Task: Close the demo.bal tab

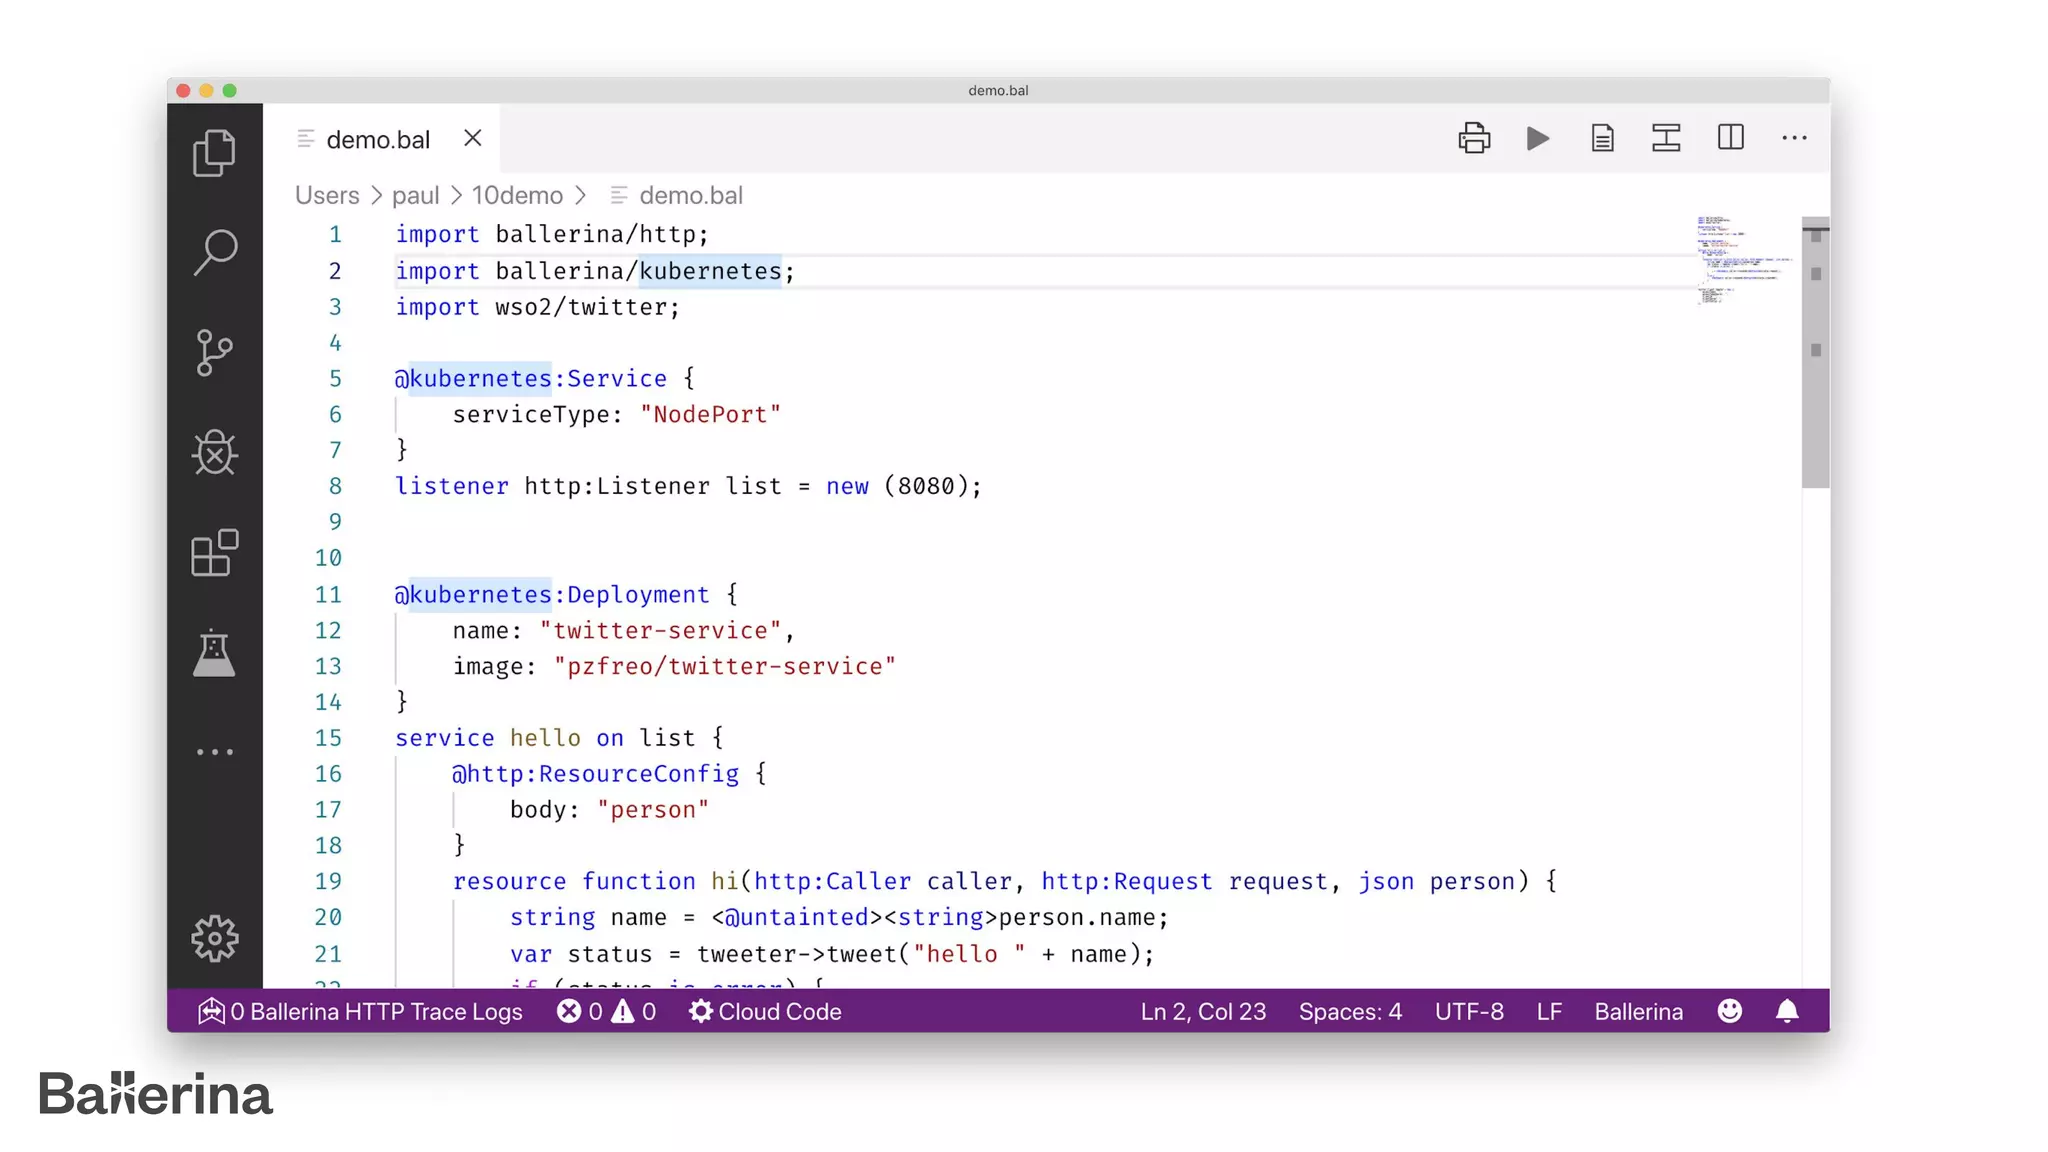Action: 473,138
